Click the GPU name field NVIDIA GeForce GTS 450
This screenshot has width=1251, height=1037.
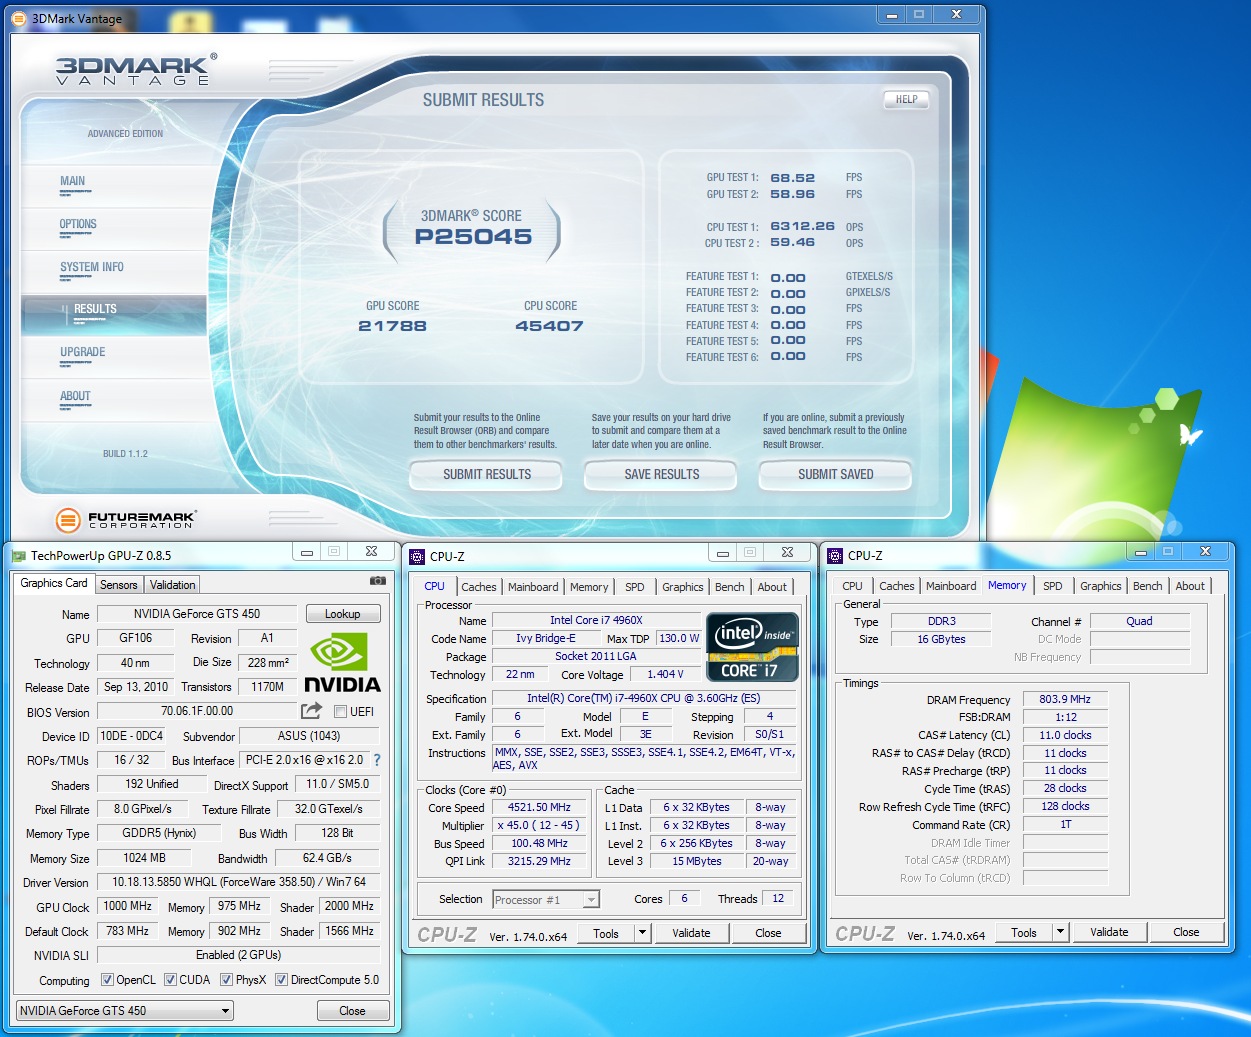tap(197, 614)
